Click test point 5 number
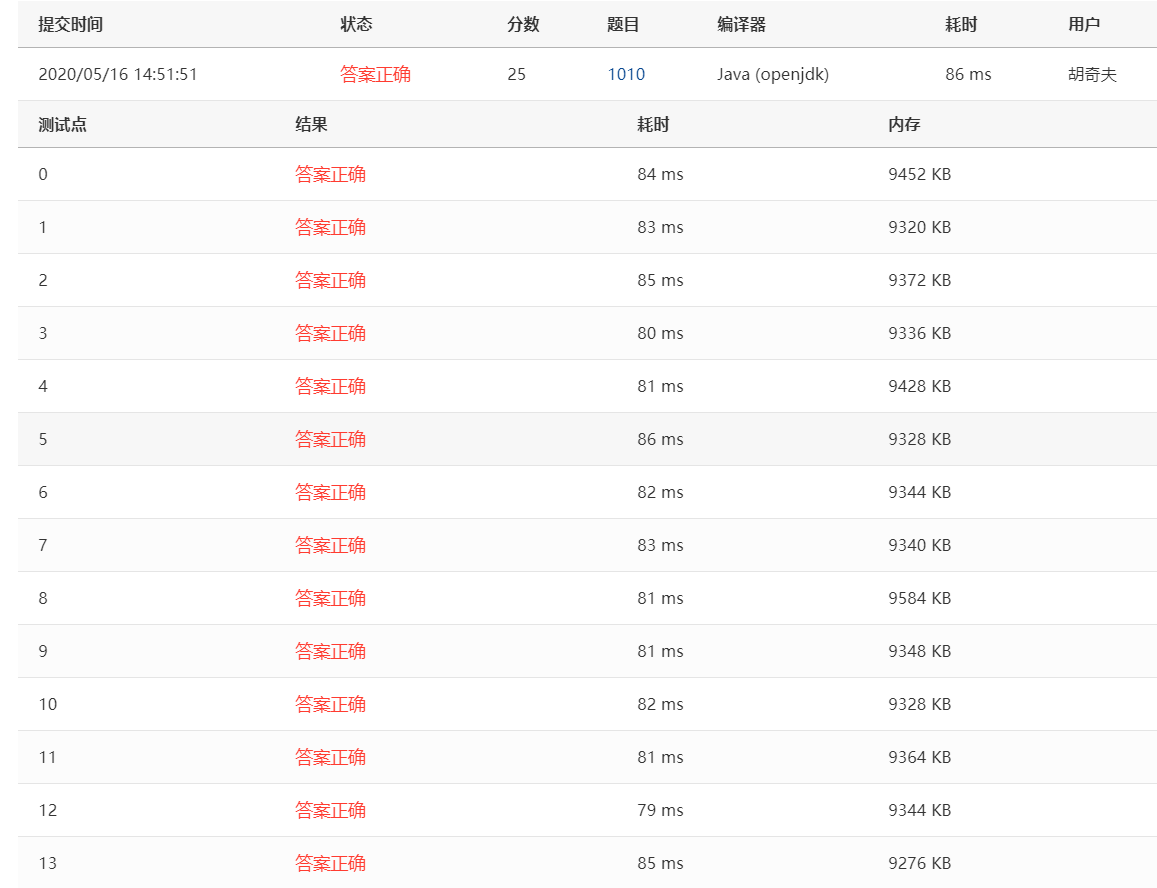Viewport: 1157px width, 888px height. coord(43,439)
